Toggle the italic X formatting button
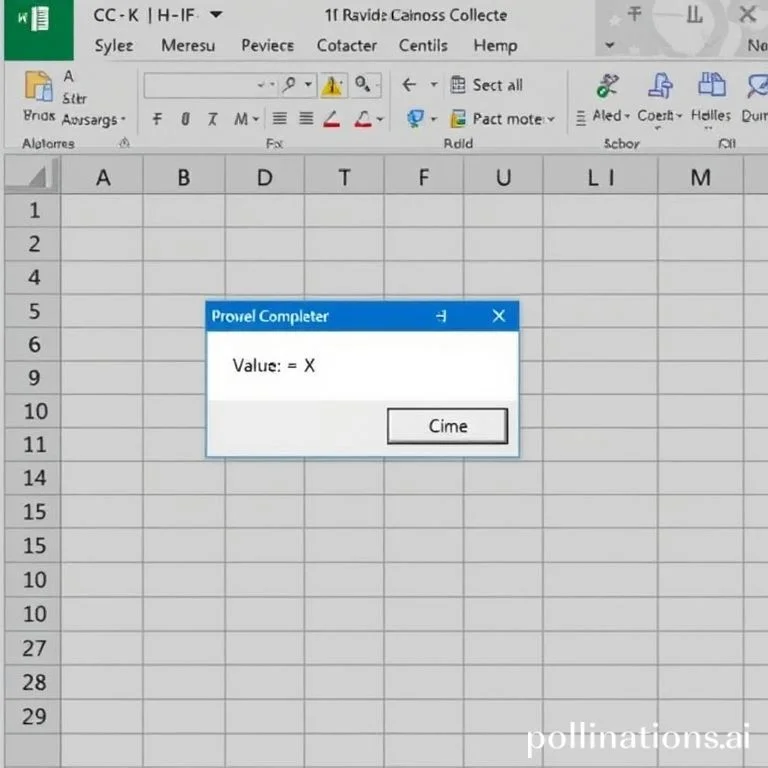This screenshot has height=768, width=768. click(x=212, y=119)
